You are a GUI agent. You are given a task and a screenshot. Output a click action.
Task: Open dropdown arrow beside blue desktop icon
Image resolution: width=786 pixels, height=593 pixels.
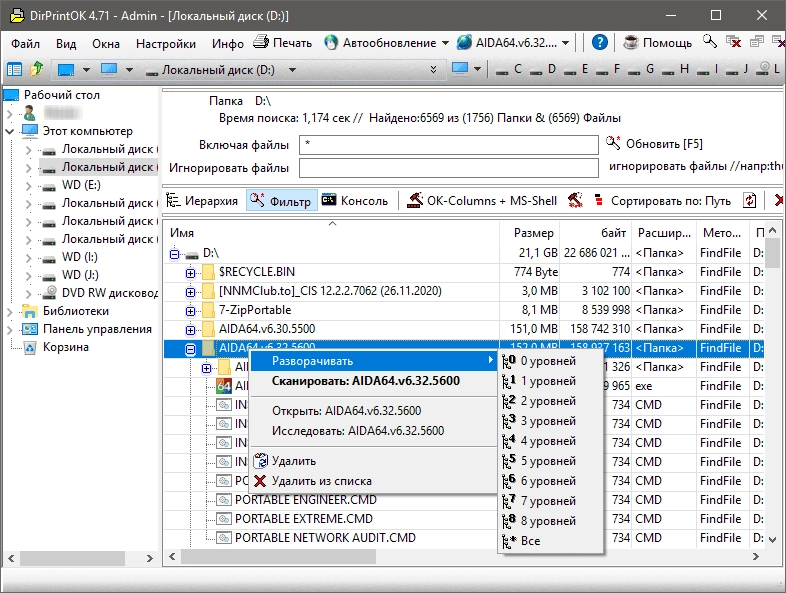(x=86, y=70)
